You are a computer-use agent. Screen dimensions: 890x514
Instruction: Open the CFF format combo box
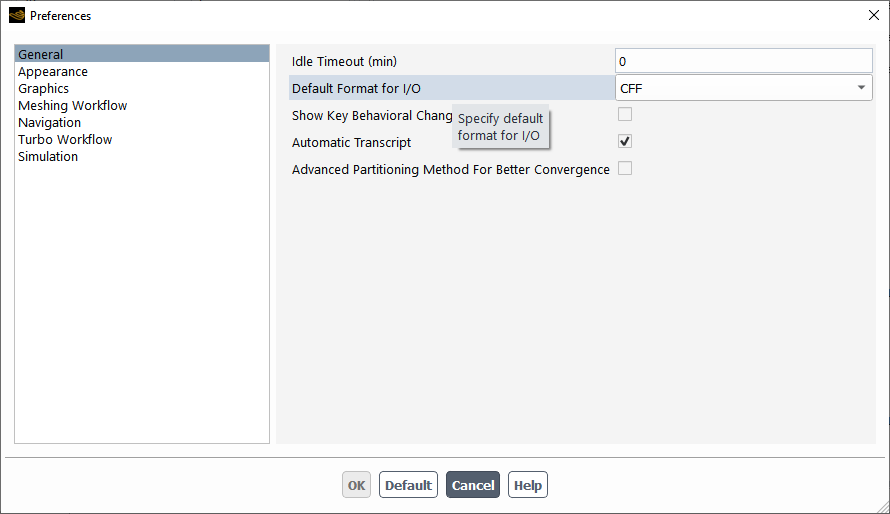point(744,88)
